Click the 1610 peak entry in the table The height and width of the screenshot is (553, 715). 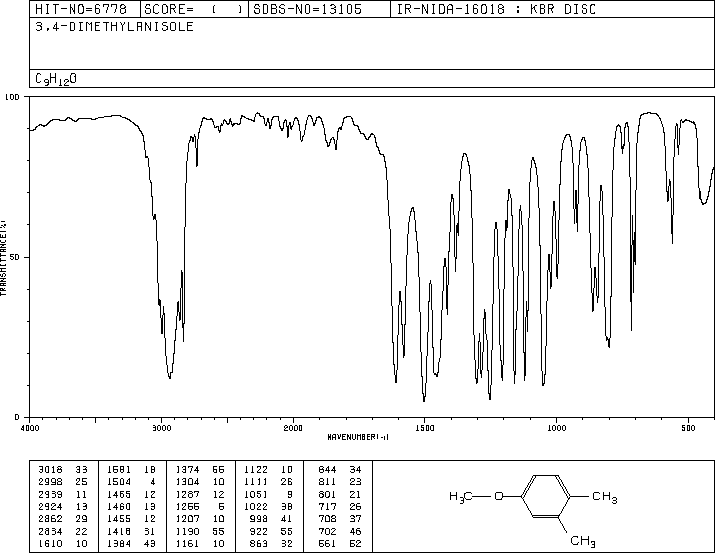63,544
